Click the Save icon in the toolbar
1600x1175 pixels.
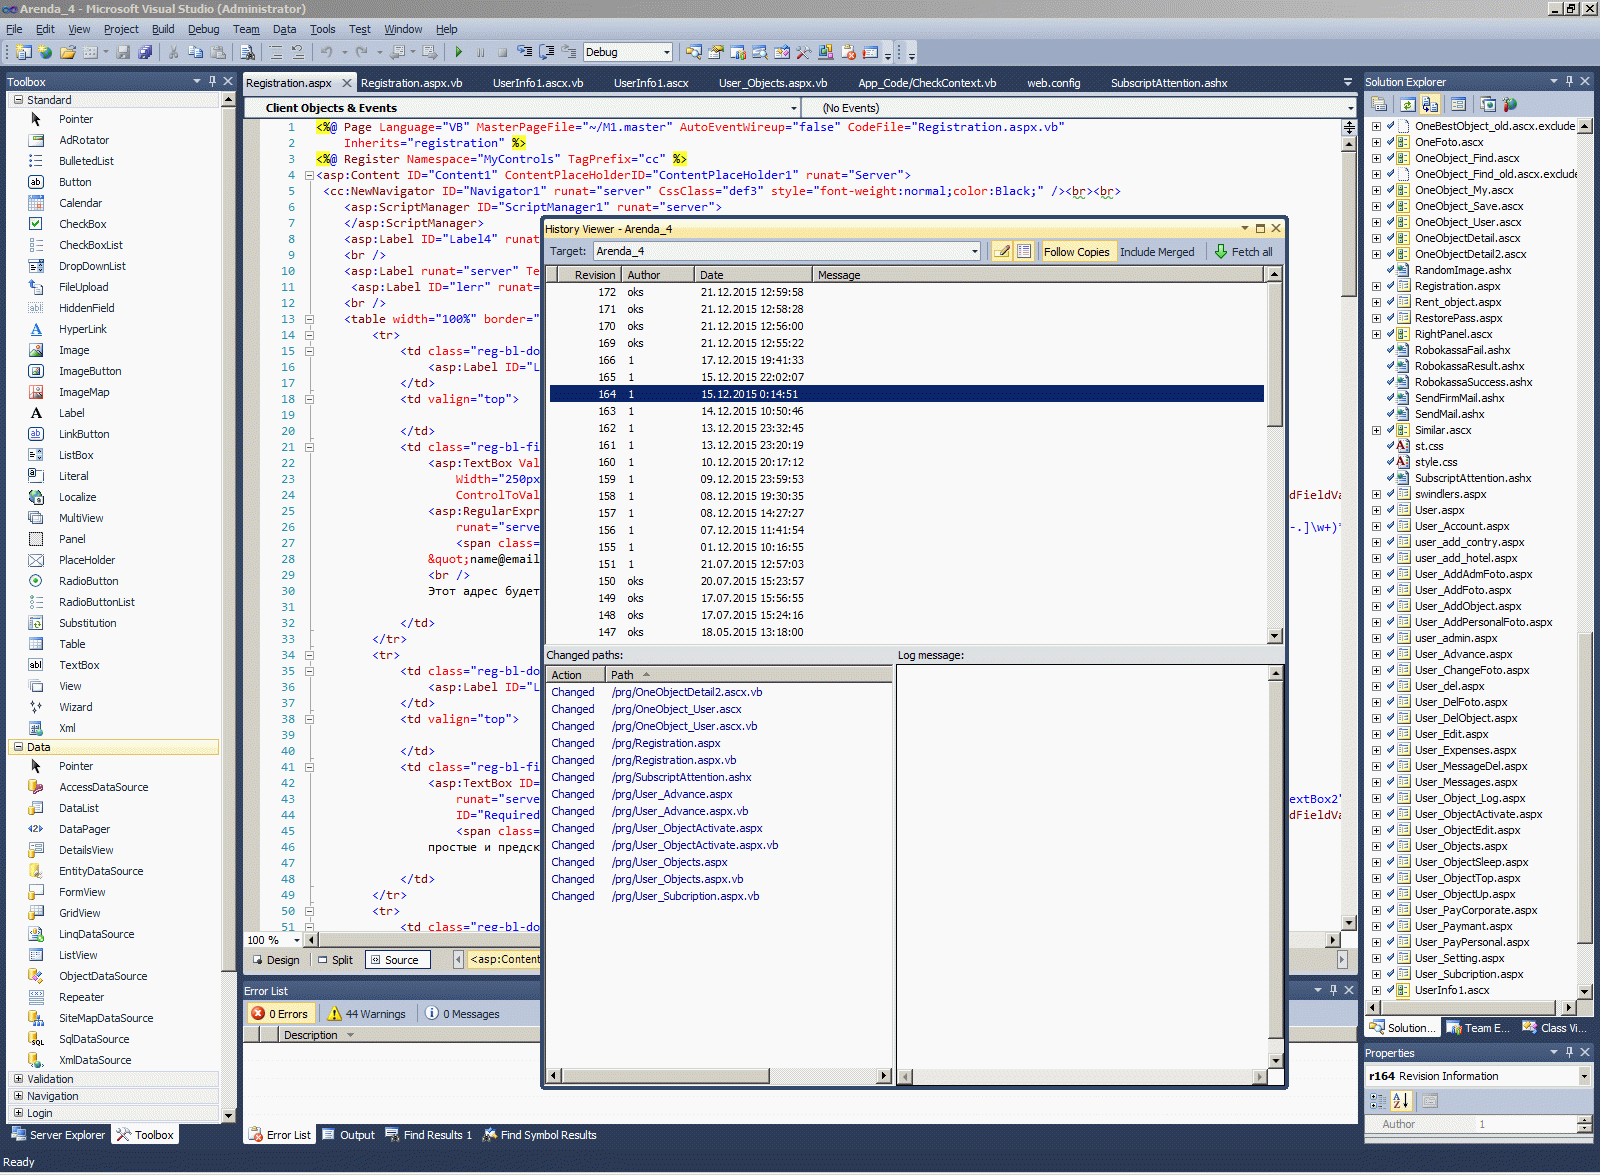click(123, 52)
